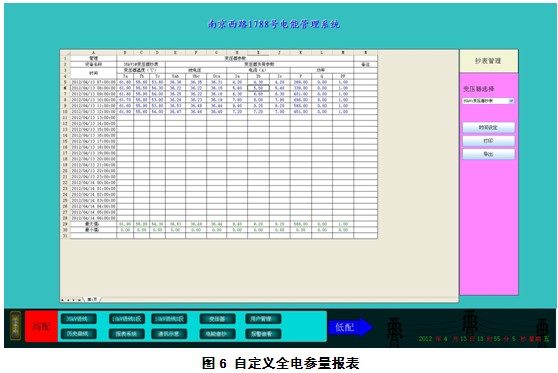Image resolution: width=558 pixels, height=373 pixels.
Task: Open the 报表系统 page
Action: click(x=127, y=334)
